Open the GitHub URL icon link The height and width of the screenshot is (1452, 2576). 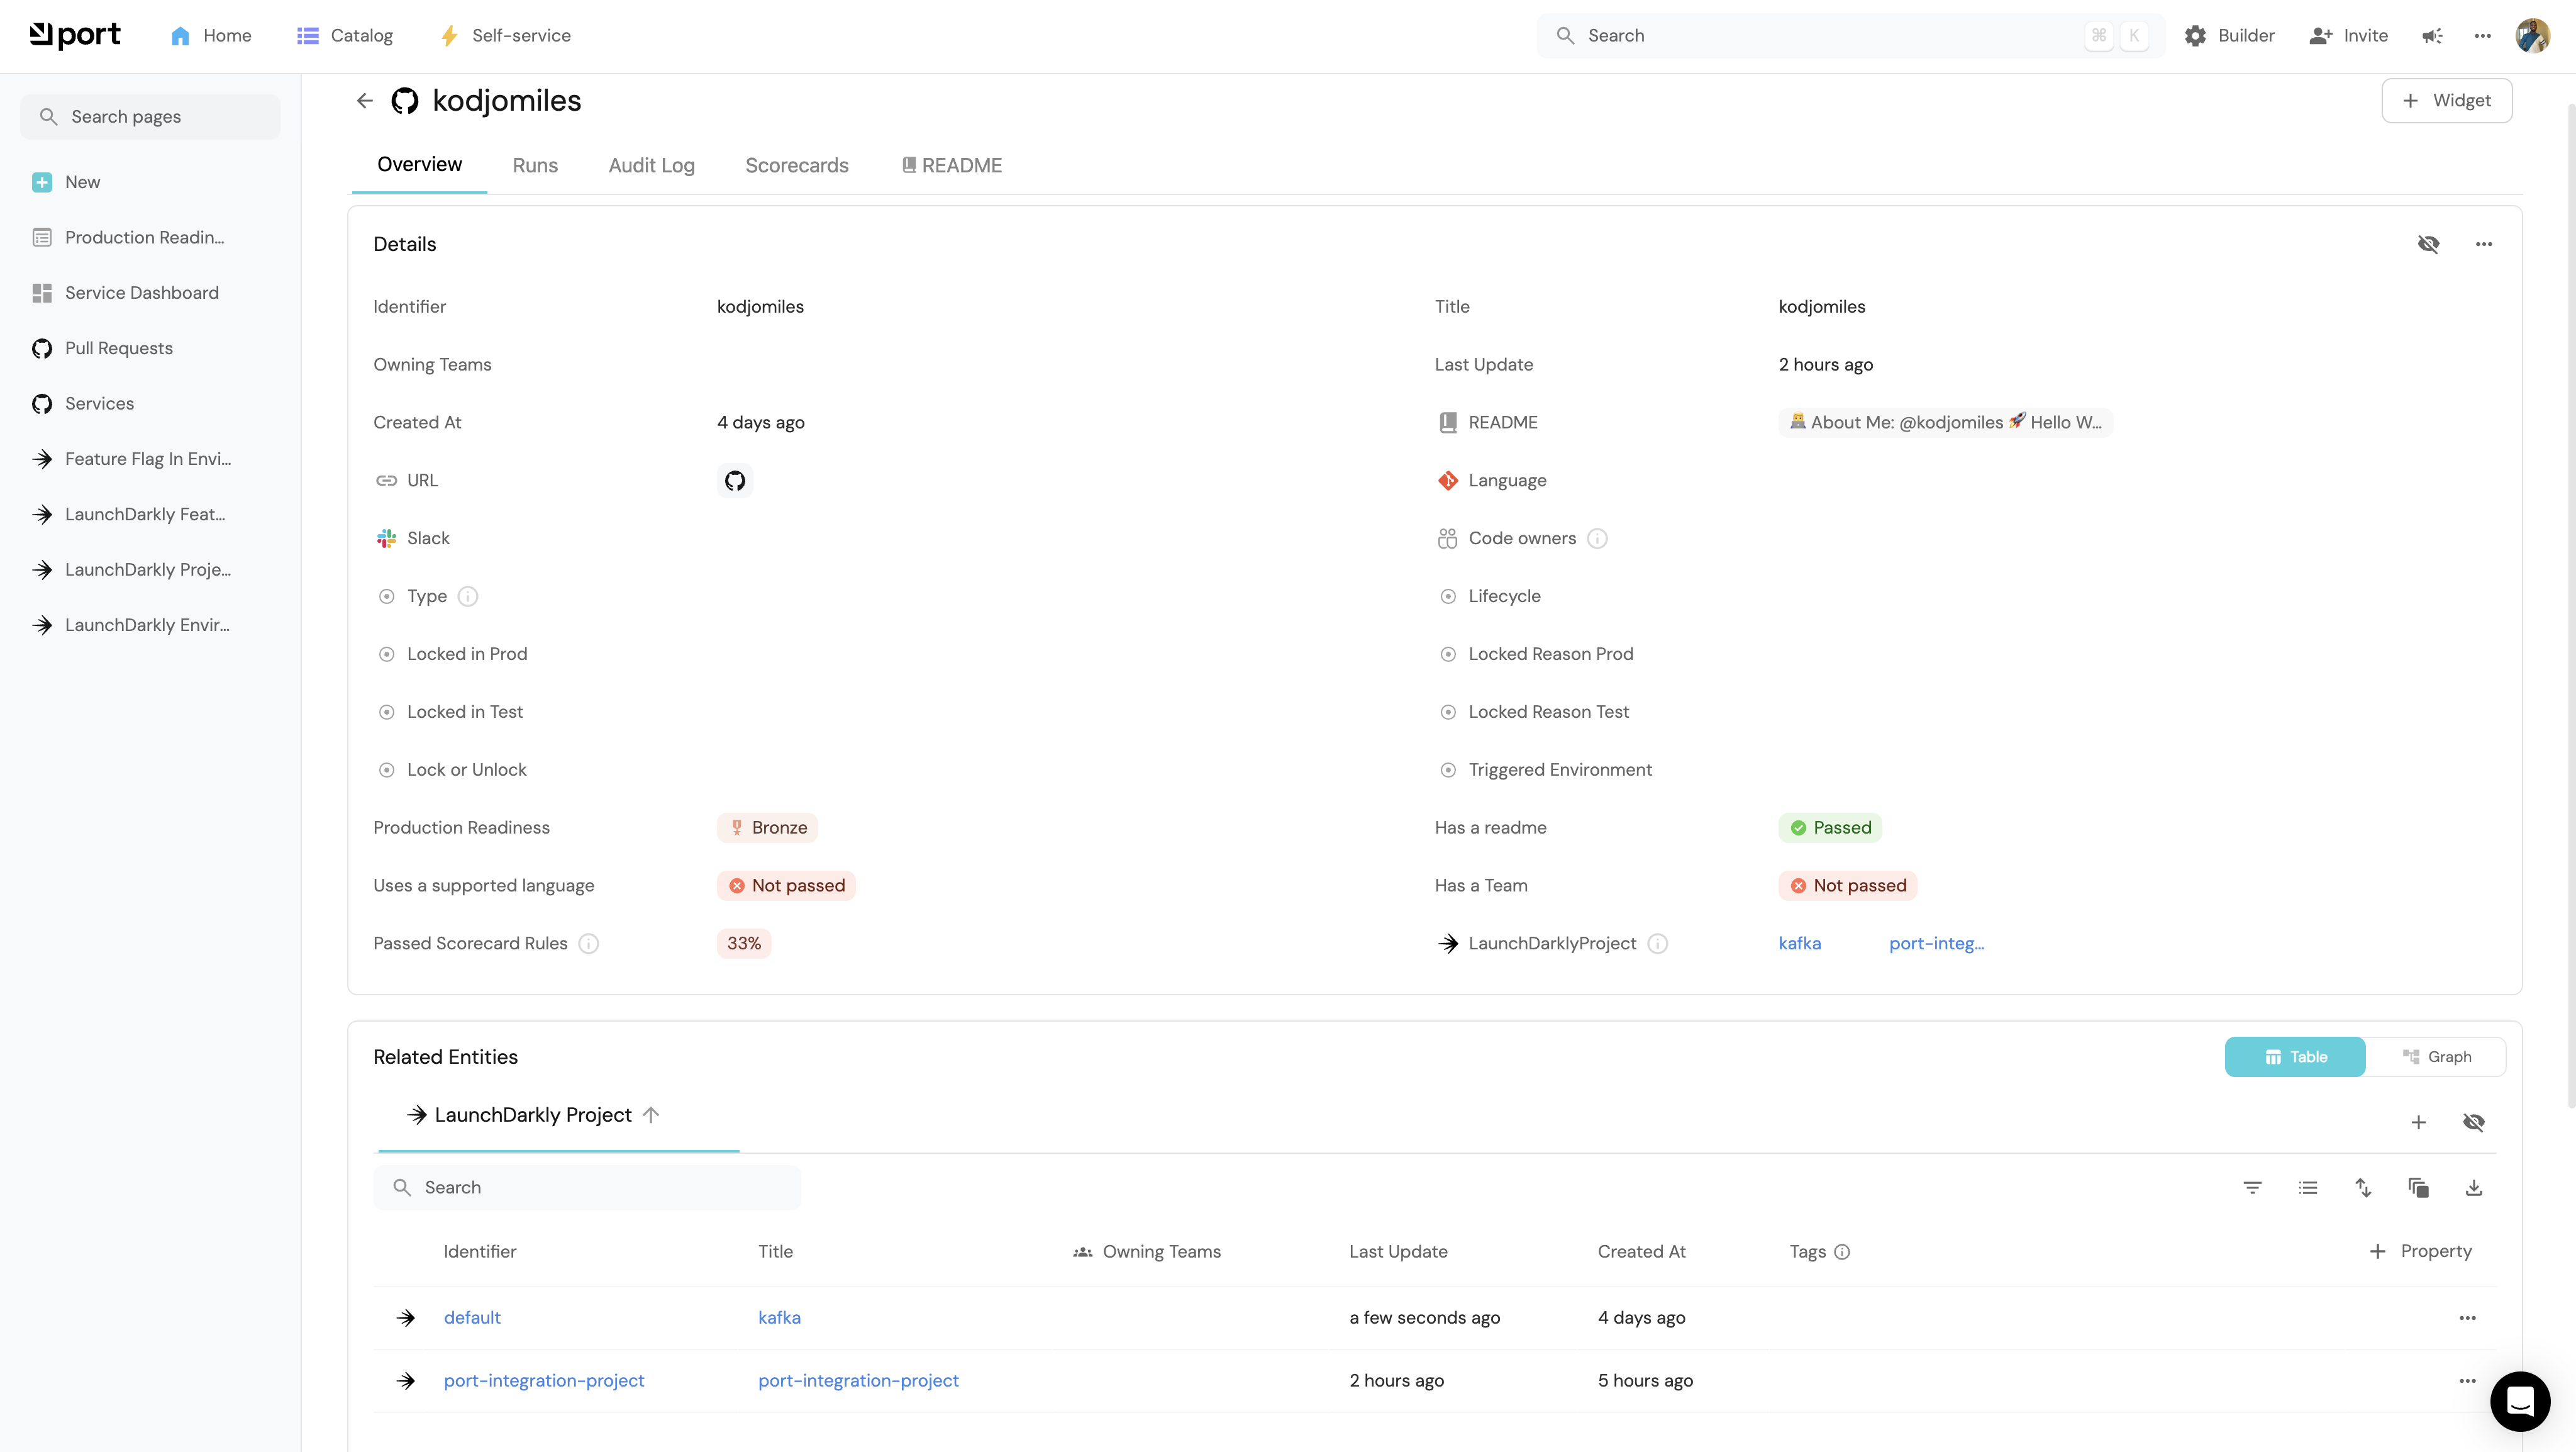(x=735, y=481)
